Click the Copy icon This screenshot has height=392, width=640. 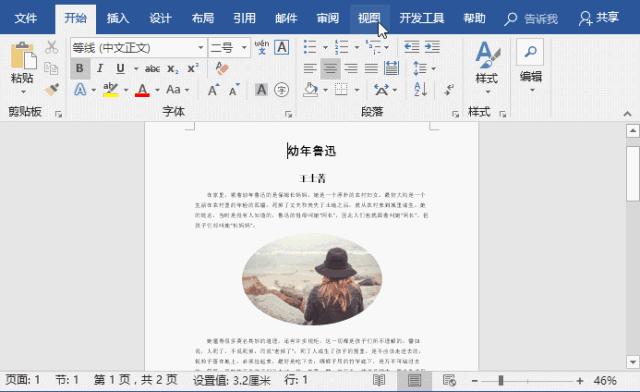point(51,68)
